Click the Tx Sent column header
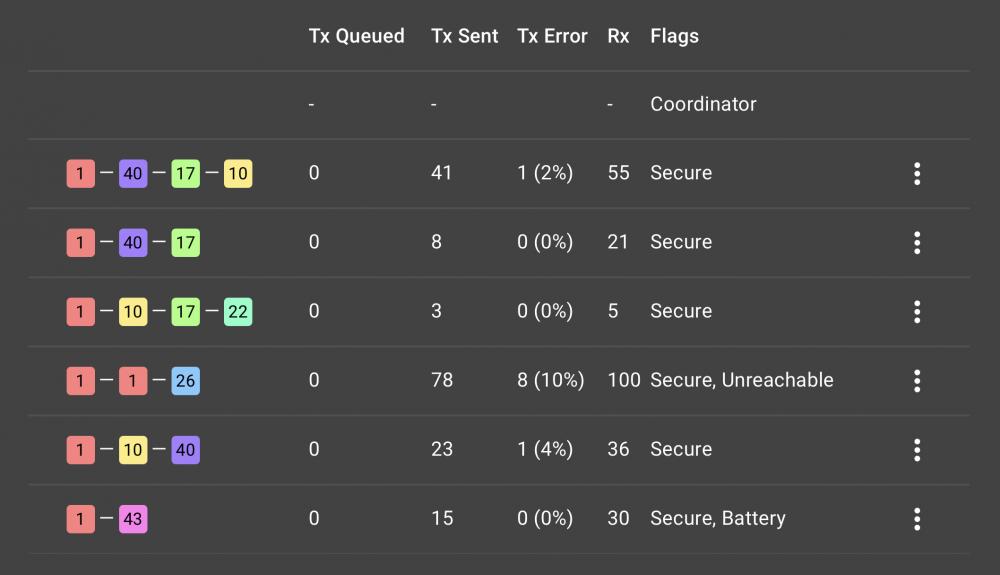The image size is (1000, 575). click(x=464, y=36)
